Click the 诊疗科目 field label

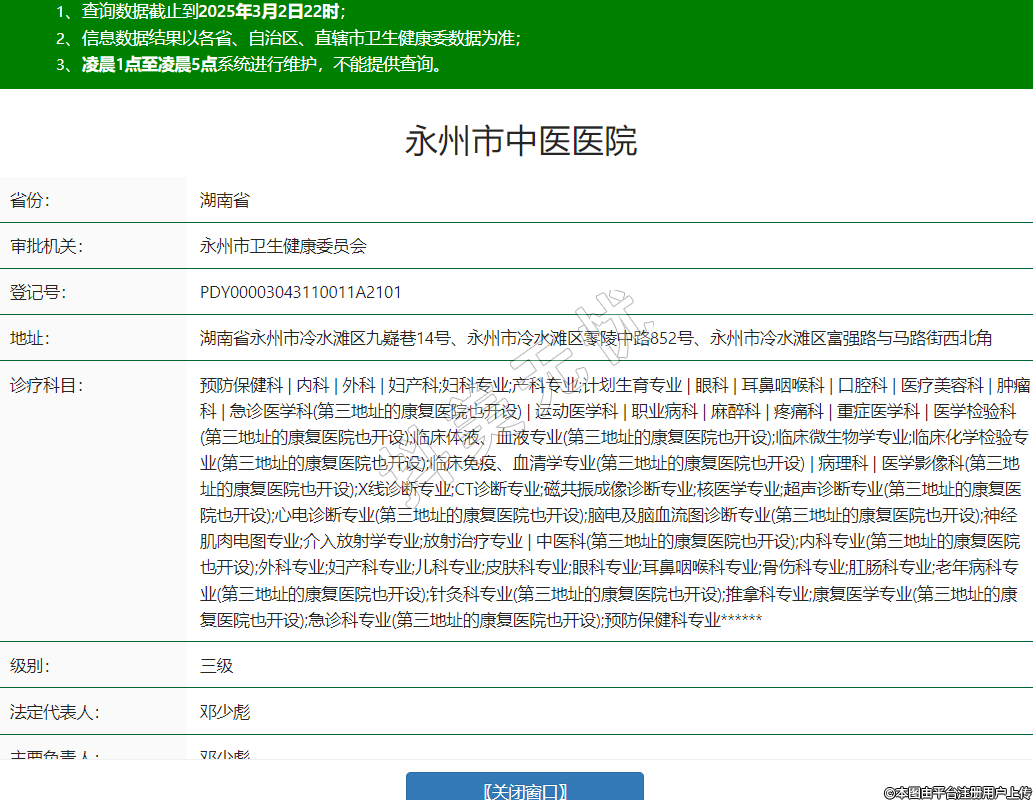point(46,385)
